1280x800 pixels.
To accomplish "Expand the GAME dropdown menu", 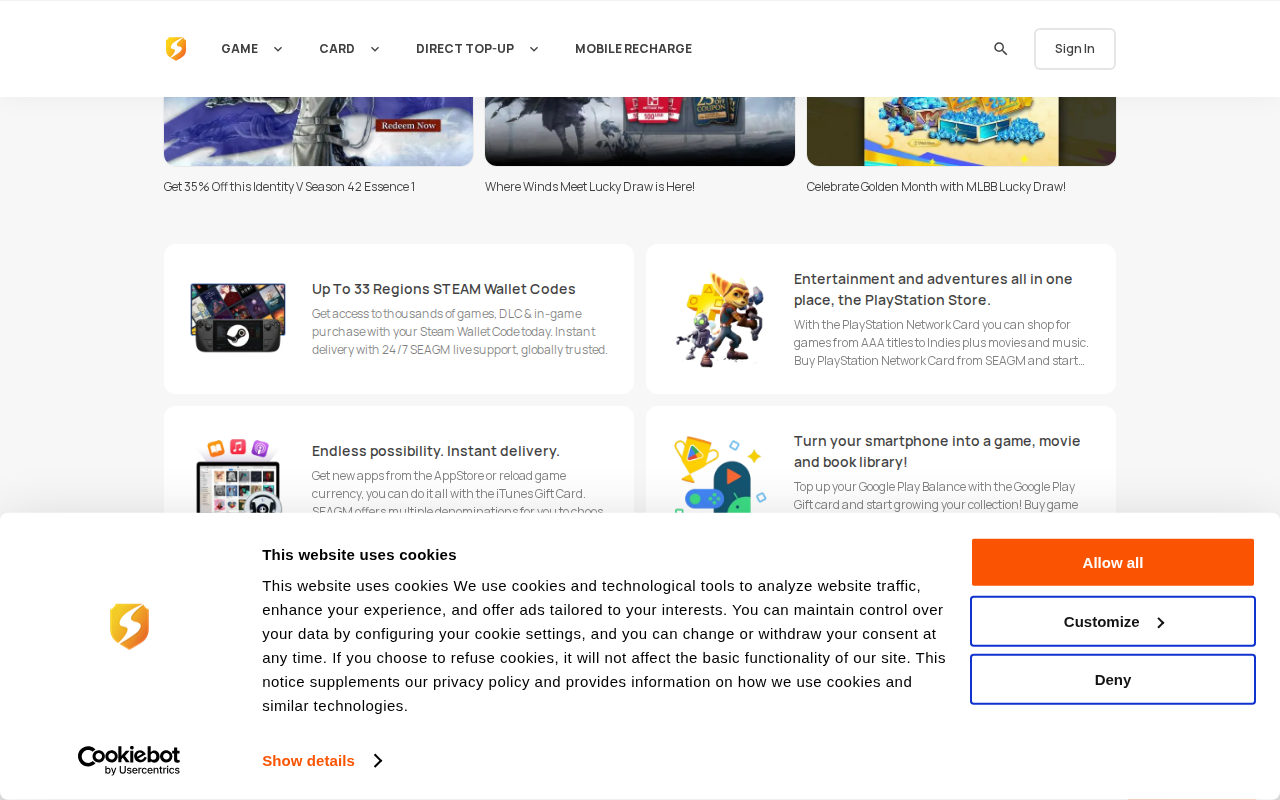I will (x=252, y=49).
